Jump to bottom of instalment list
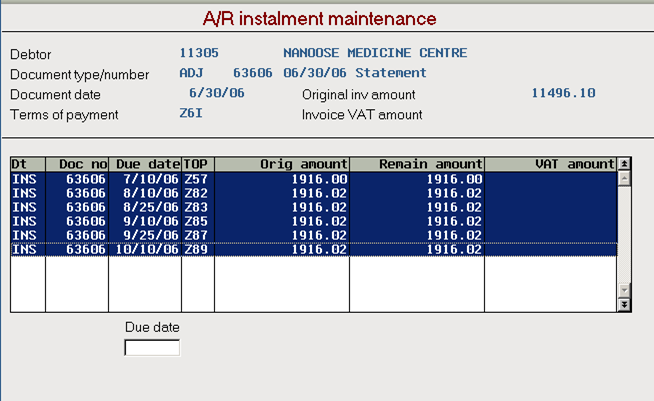This screenshot has height=401, width=654. click(x=624, y=305)
